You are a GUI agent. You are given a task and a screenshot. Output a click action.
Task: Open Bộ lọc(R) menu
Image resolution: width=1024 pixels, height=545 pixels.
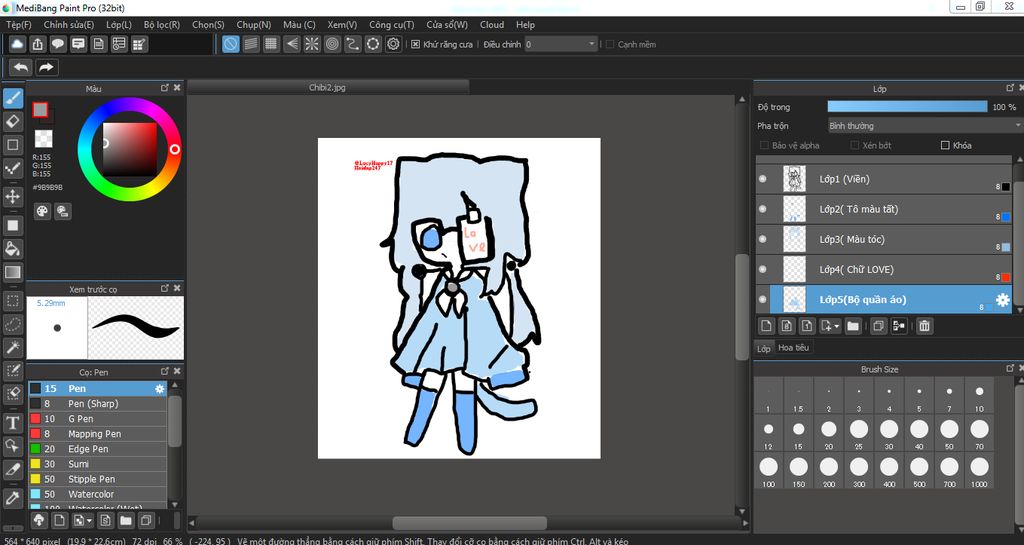pyautogui.click(x=162, y=25)
